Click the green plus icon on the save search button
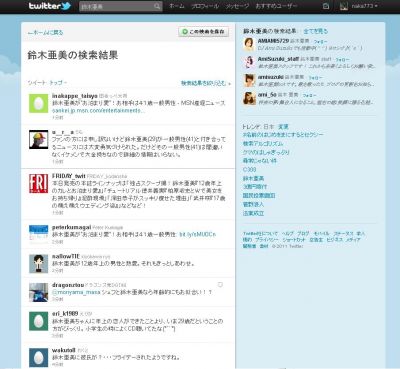The image size is (400, 369). click(185, 32)
